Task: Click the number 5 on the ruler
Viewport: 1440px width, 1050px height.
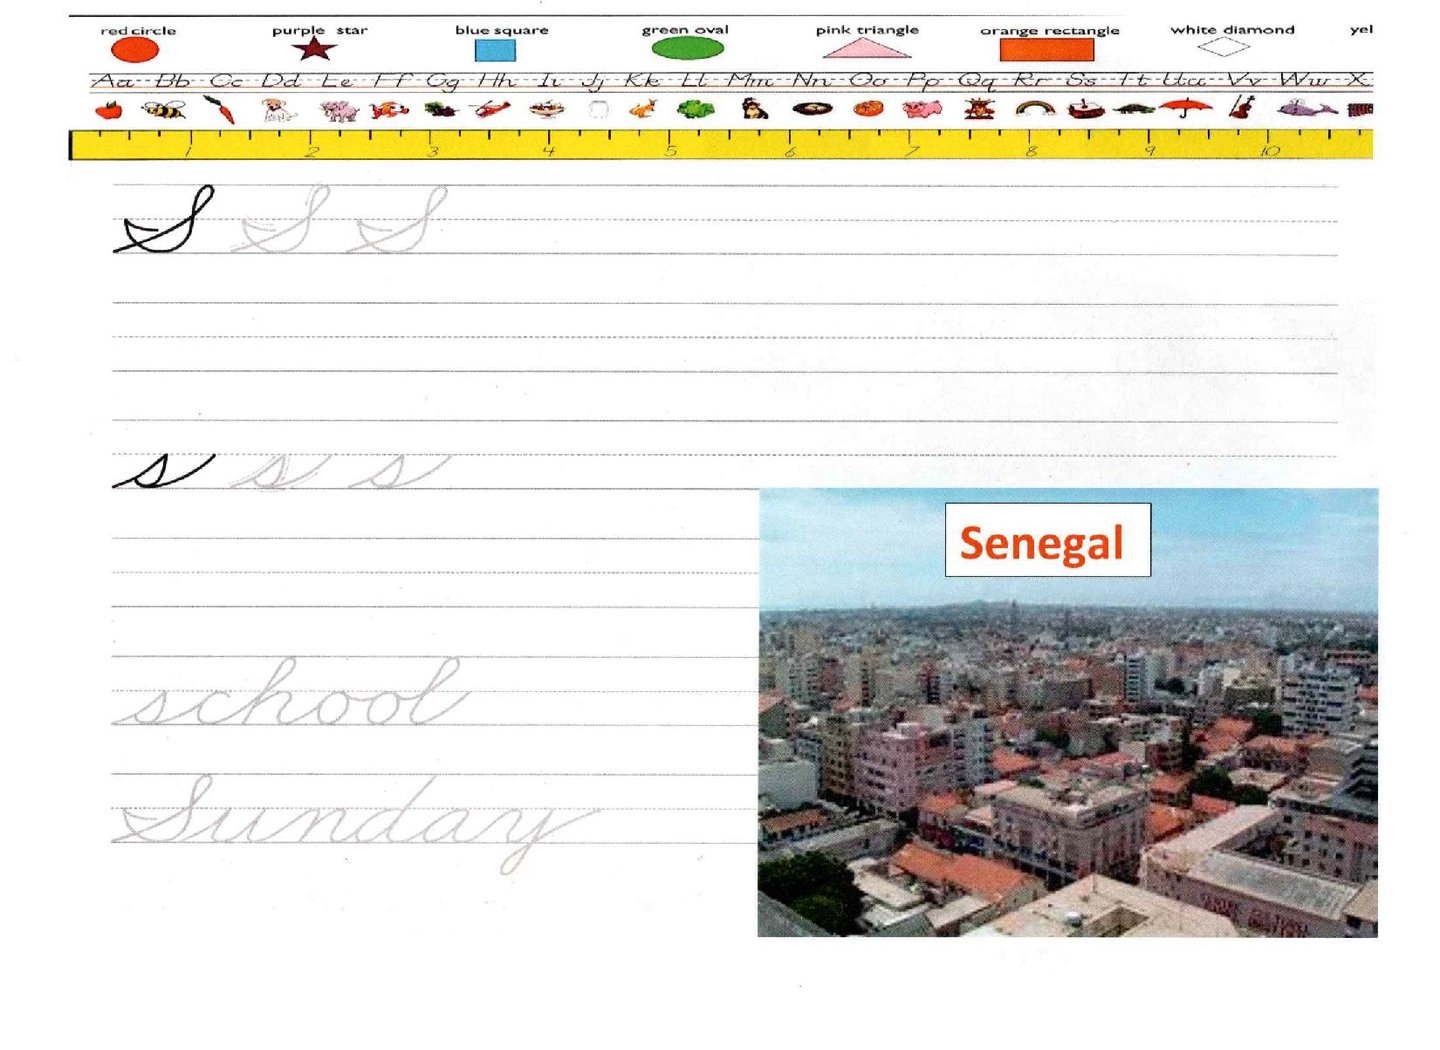Action: coord(671,152)
